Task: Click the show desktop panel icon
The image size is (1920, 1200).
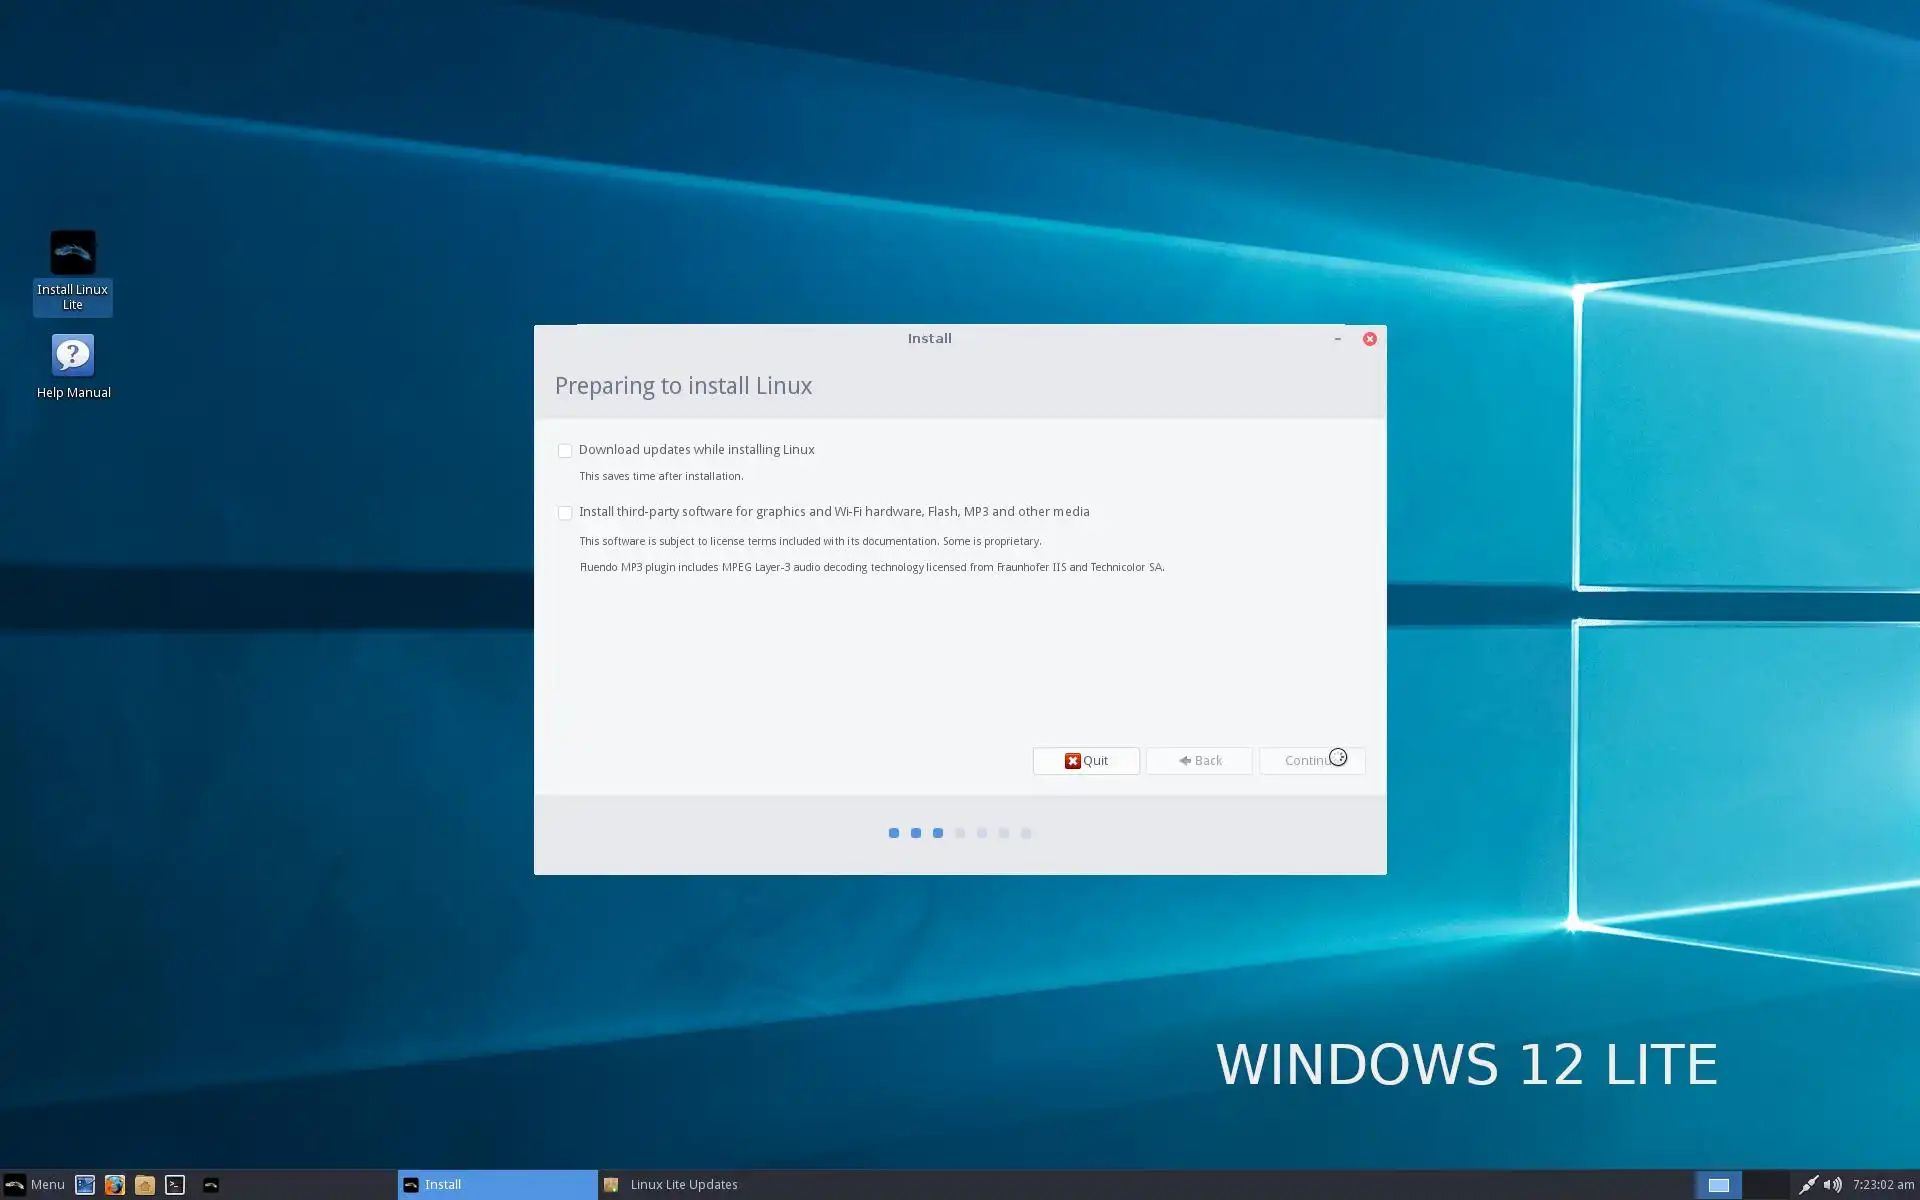Action: click(85, 1185)
